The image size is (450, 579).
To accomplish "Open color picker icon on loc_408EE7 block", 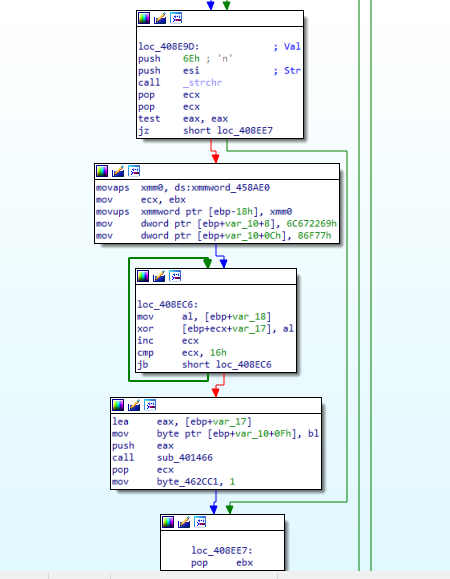I will click(168, 522).
